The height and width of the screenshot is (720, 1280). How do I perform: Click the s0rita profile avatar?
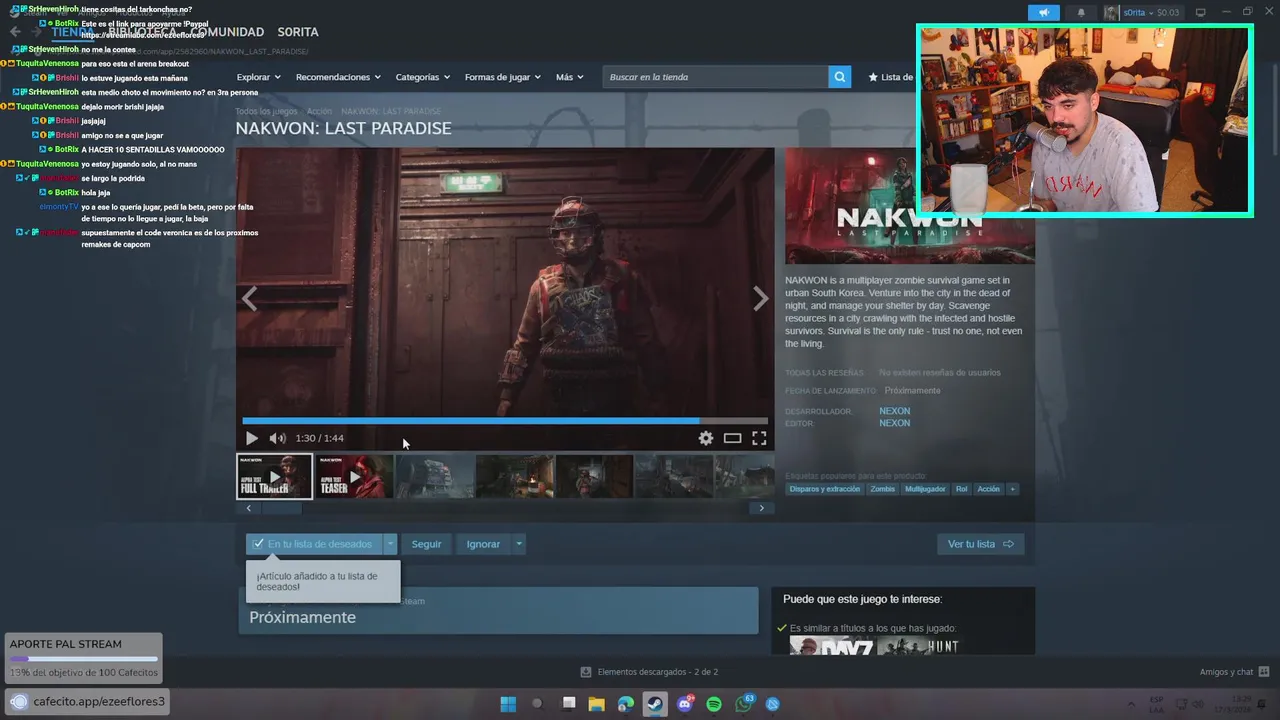click(1112, 12)
